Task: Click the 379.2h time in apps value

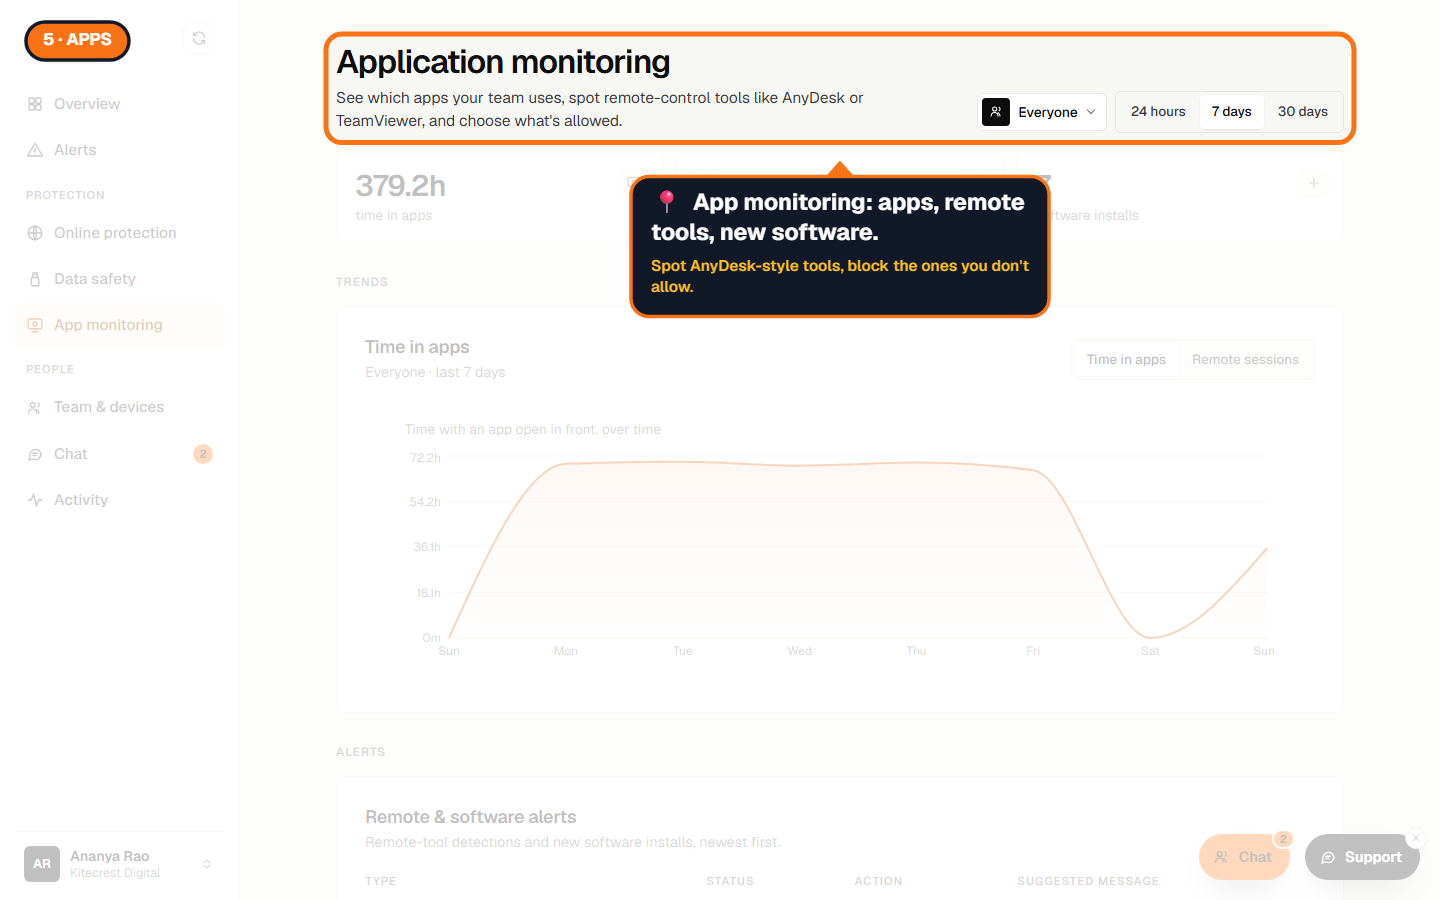Action: [x=401, y=186]
